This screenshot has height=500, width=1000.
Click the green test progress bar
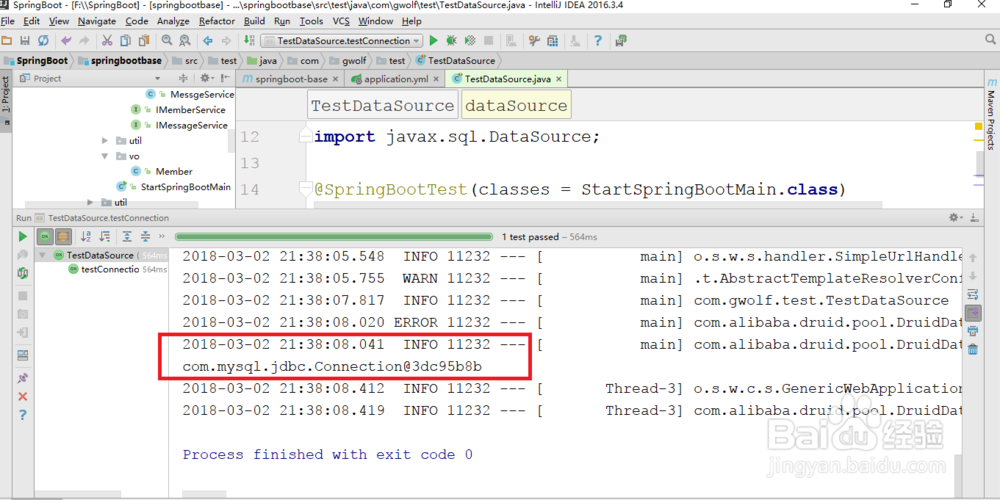(334, 237)
